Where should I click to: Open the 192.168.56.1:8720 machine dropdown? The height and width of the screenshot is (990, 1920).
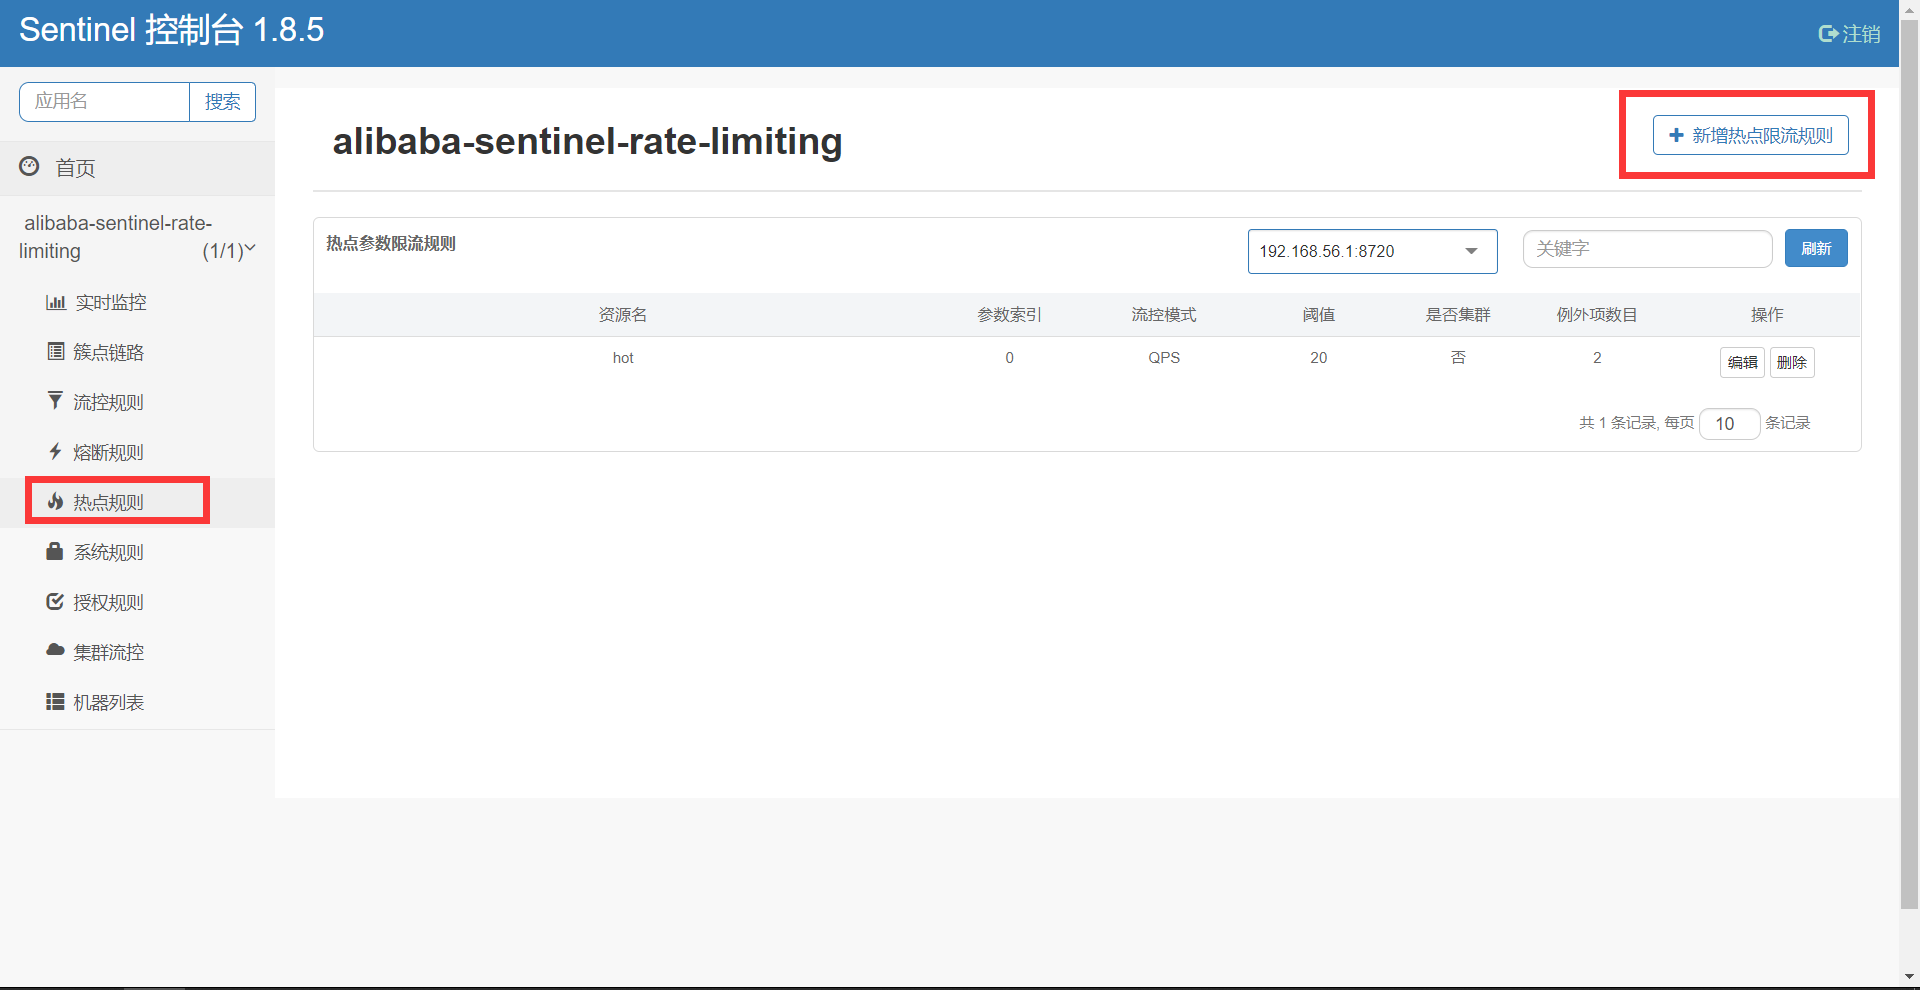[x=1372, y=251]
